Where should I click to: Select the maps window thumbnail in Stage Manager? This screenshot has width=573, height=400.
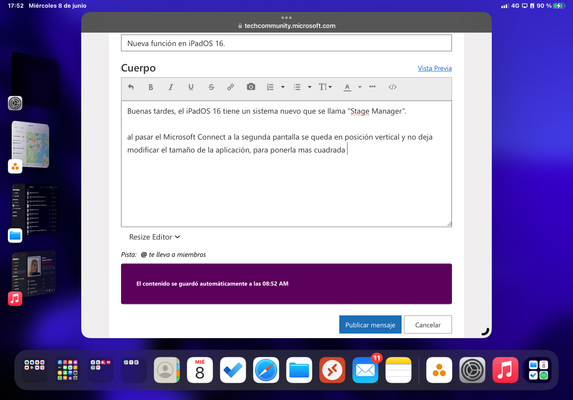coord(31,145)
